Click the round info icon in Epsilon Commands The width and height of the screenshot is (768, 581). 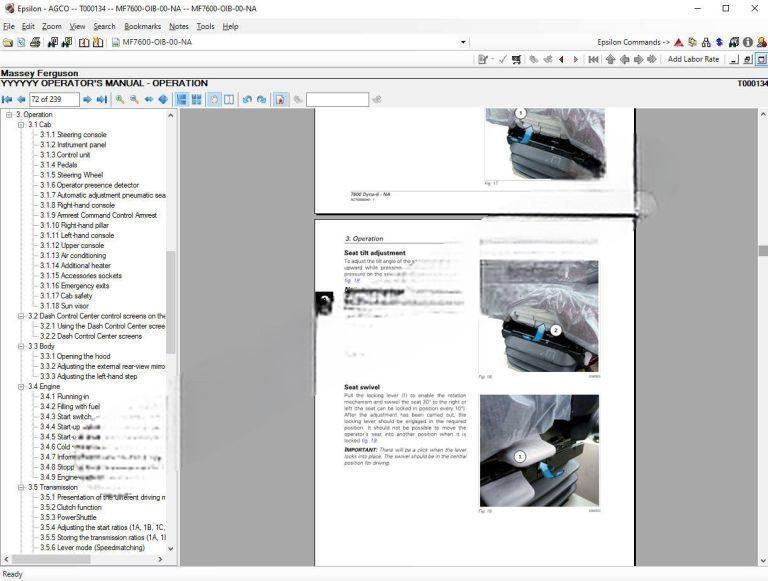click(747, 43)
